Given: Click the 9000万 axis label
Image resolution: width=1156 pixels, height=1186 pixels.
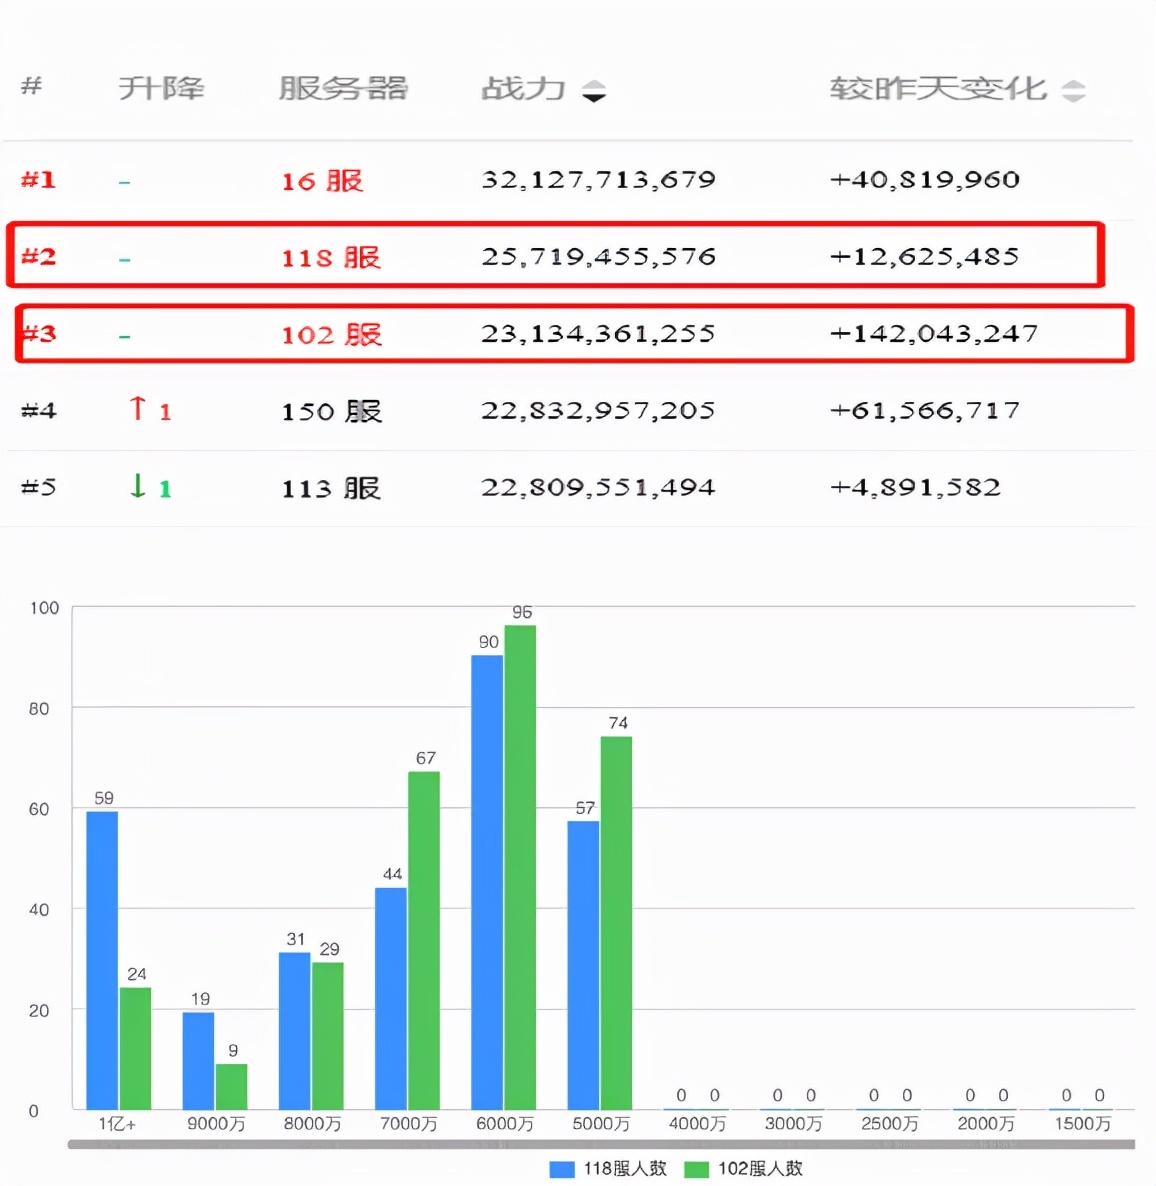Looking at the screenshot, I should coord(216,1124).
